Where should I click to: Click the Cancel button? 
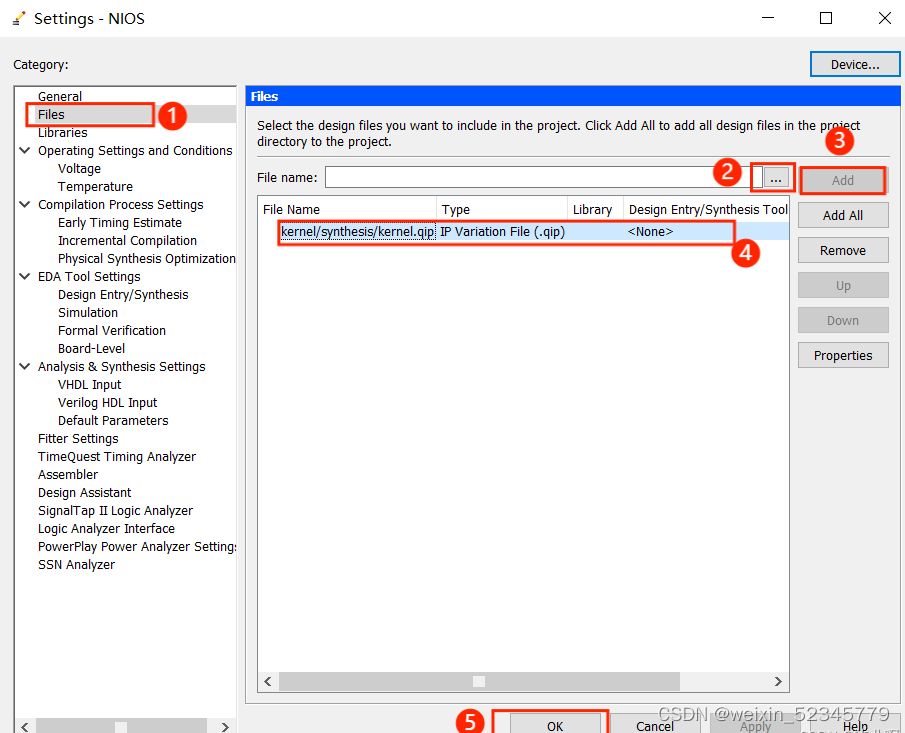pyautogui.click(x=655, y=725)
